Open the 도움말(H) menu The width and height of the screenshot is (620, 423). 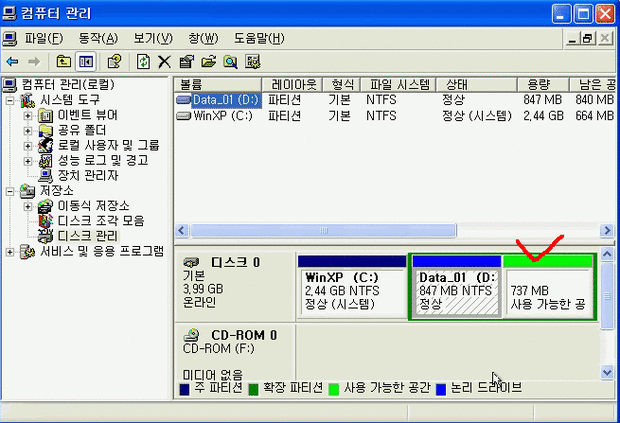tap(259, 38)
